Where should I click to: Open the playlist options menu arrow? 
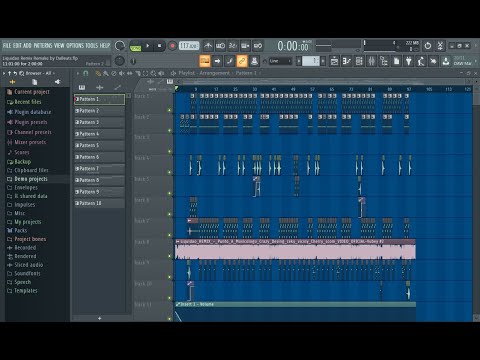[78, 73]
